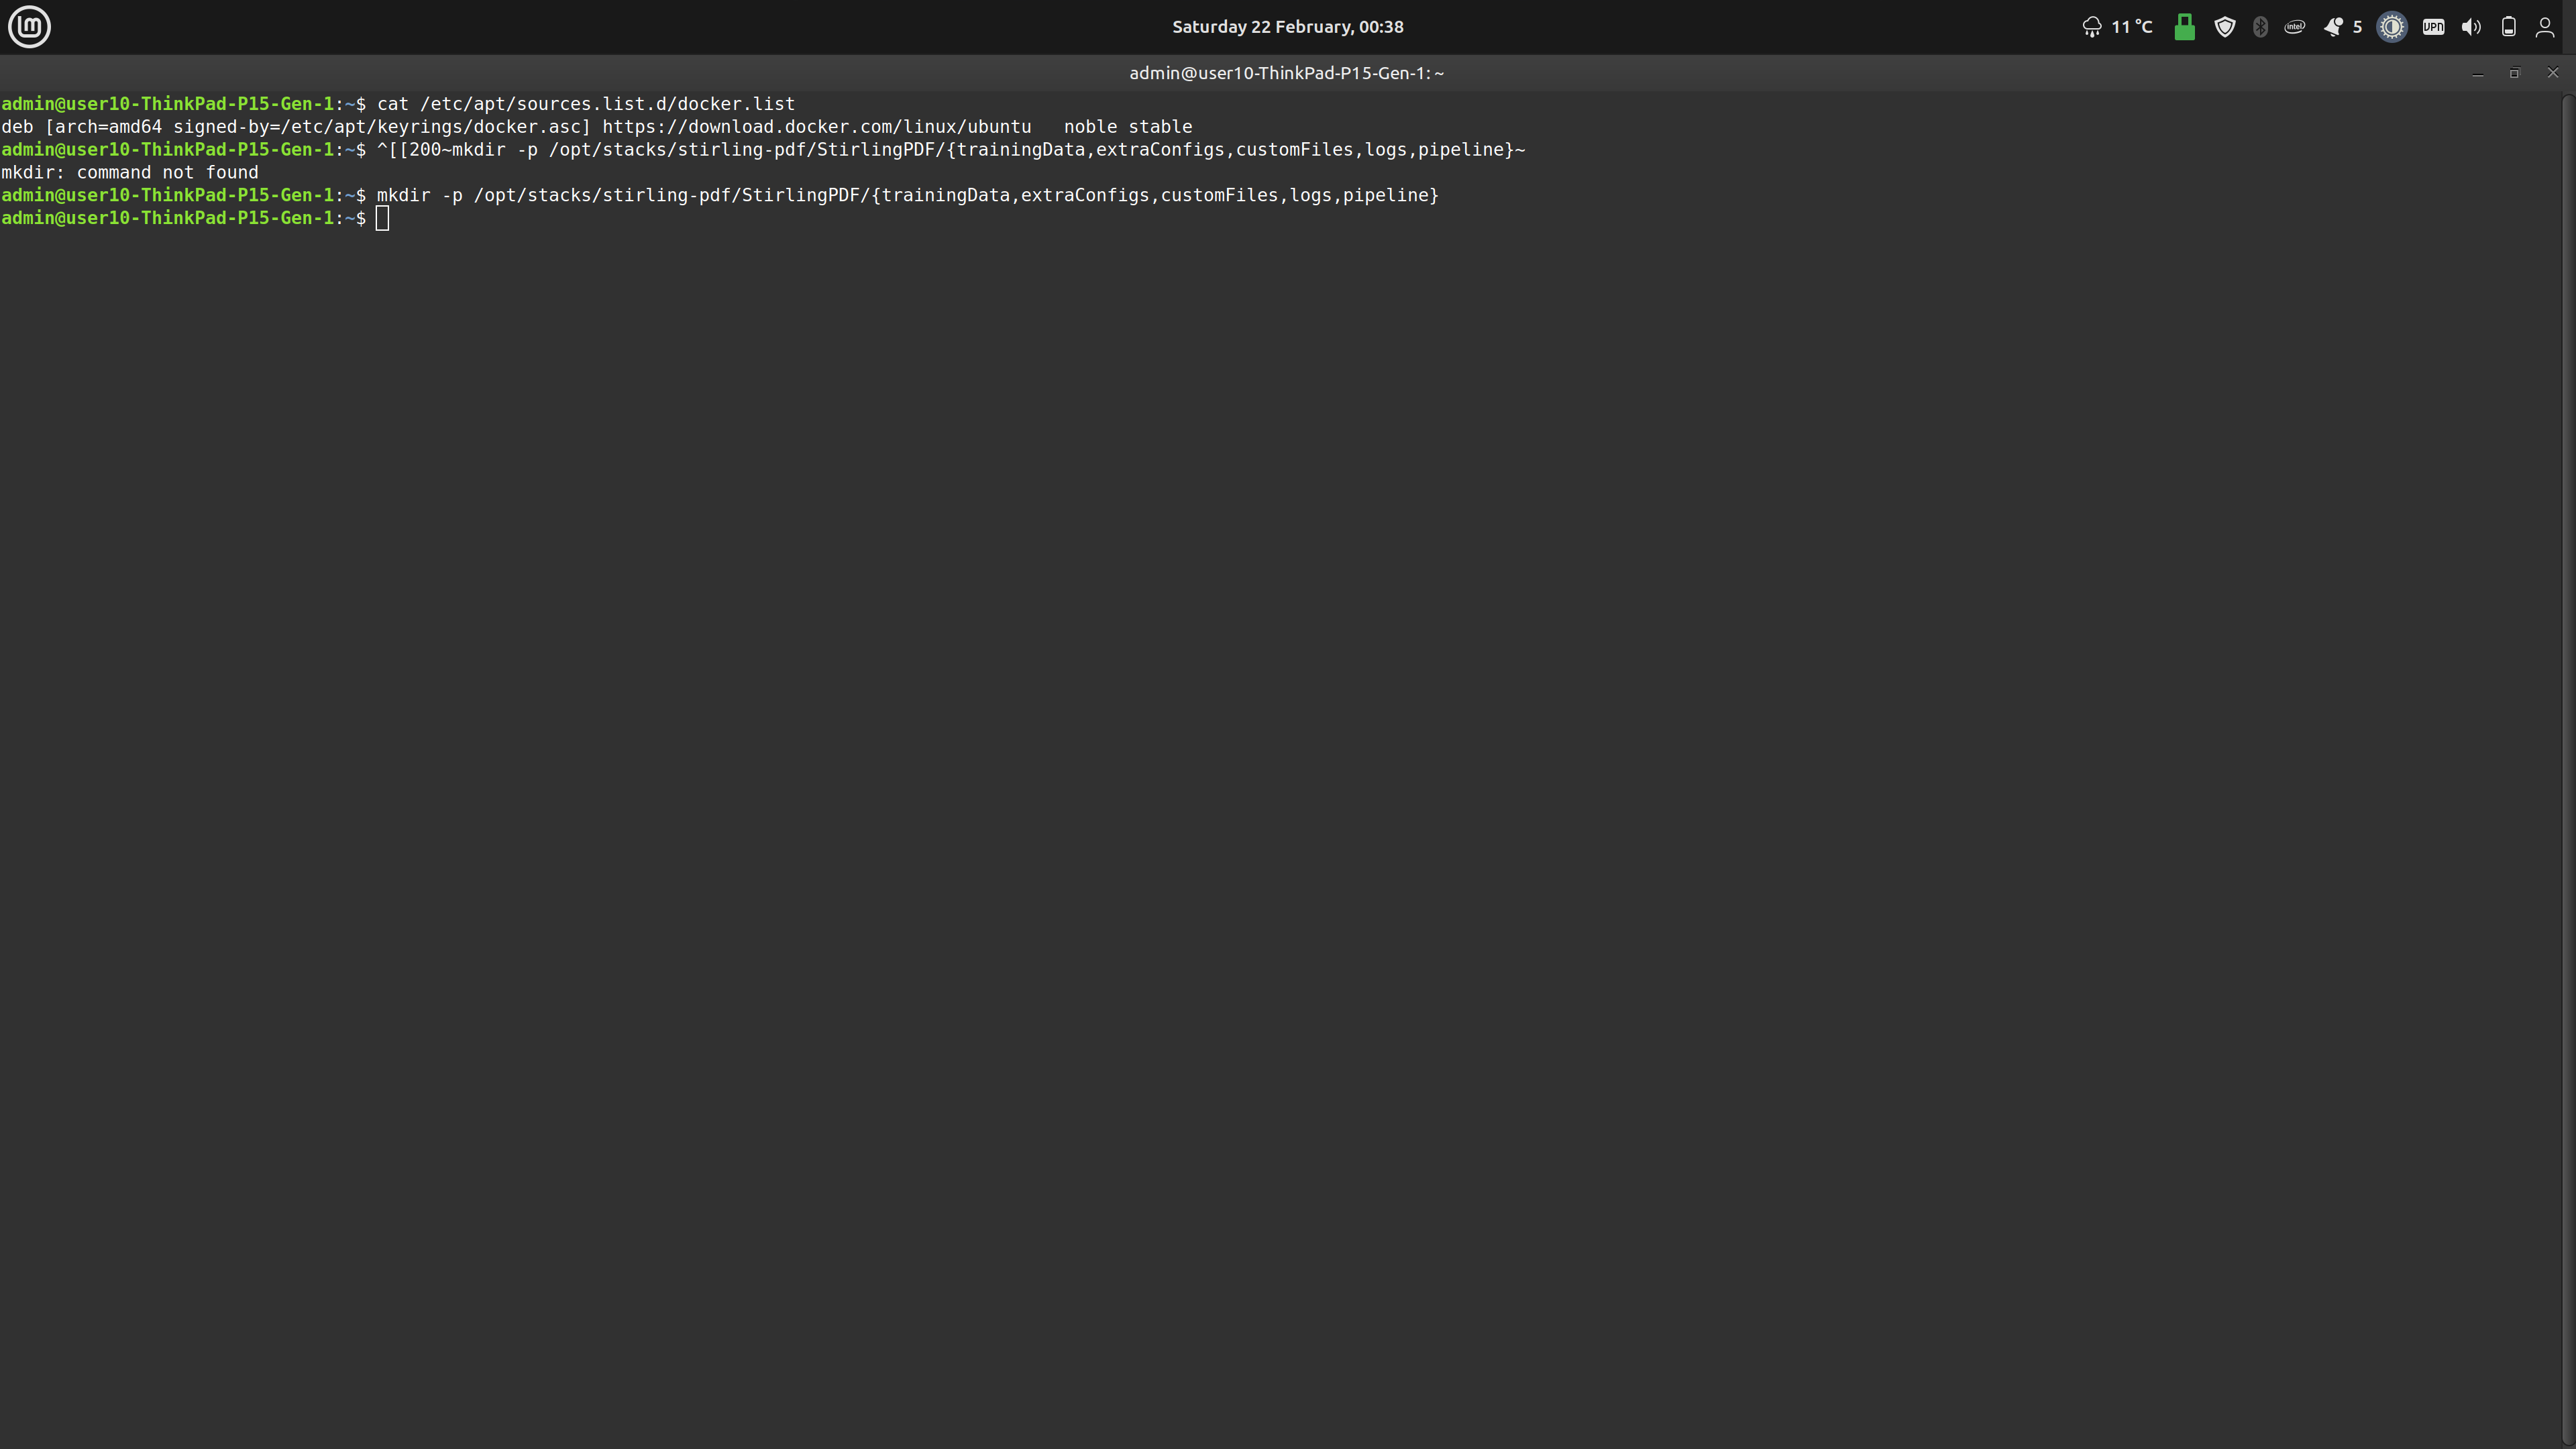Click the 'mkdir: command not found' error line

[130, 172]
